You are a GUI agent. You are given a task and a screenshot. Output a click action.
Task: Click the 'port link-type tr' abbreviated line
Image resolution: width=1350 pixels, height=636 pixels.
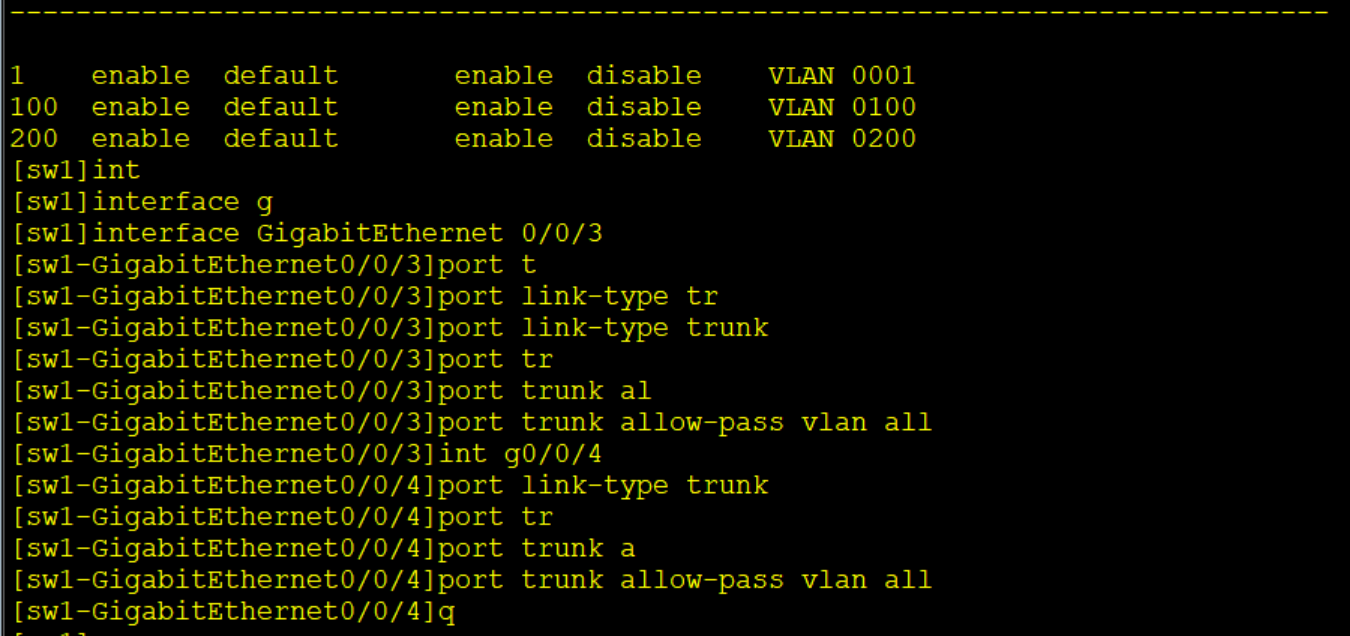(x=364, y=297)
